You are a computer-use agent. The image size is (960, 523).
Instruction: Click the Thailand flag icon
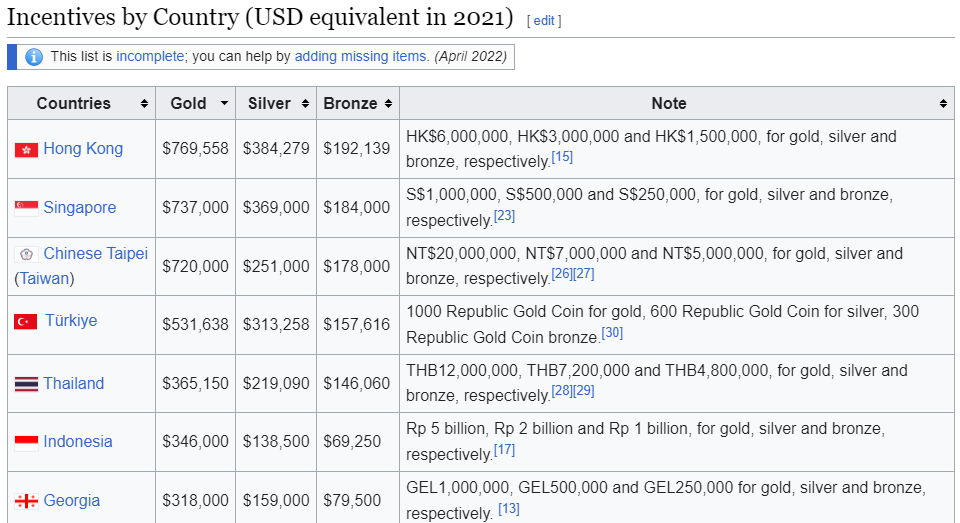(26, 384)
